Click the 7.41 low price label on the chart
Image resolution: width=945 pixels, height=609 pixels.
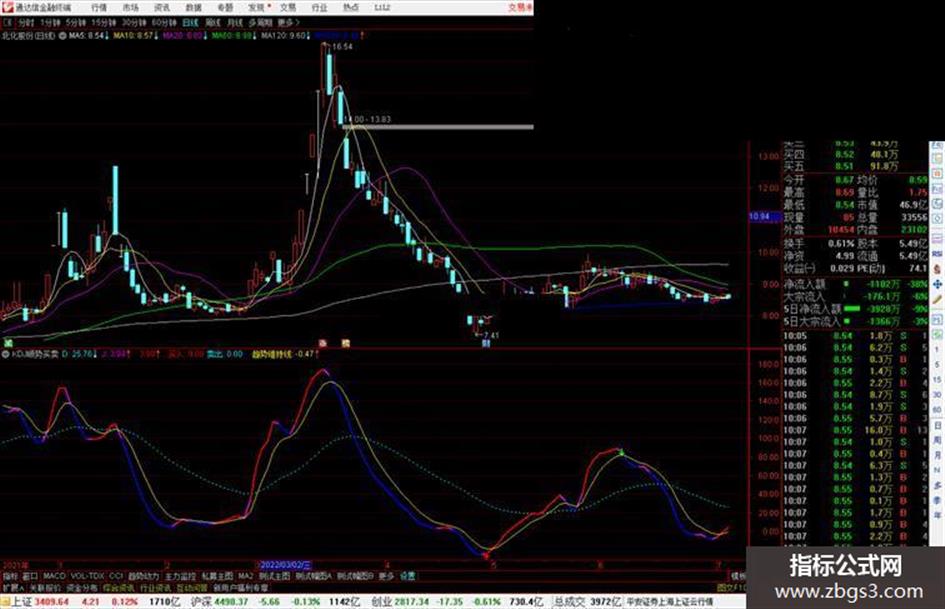(x=491, y=335)
